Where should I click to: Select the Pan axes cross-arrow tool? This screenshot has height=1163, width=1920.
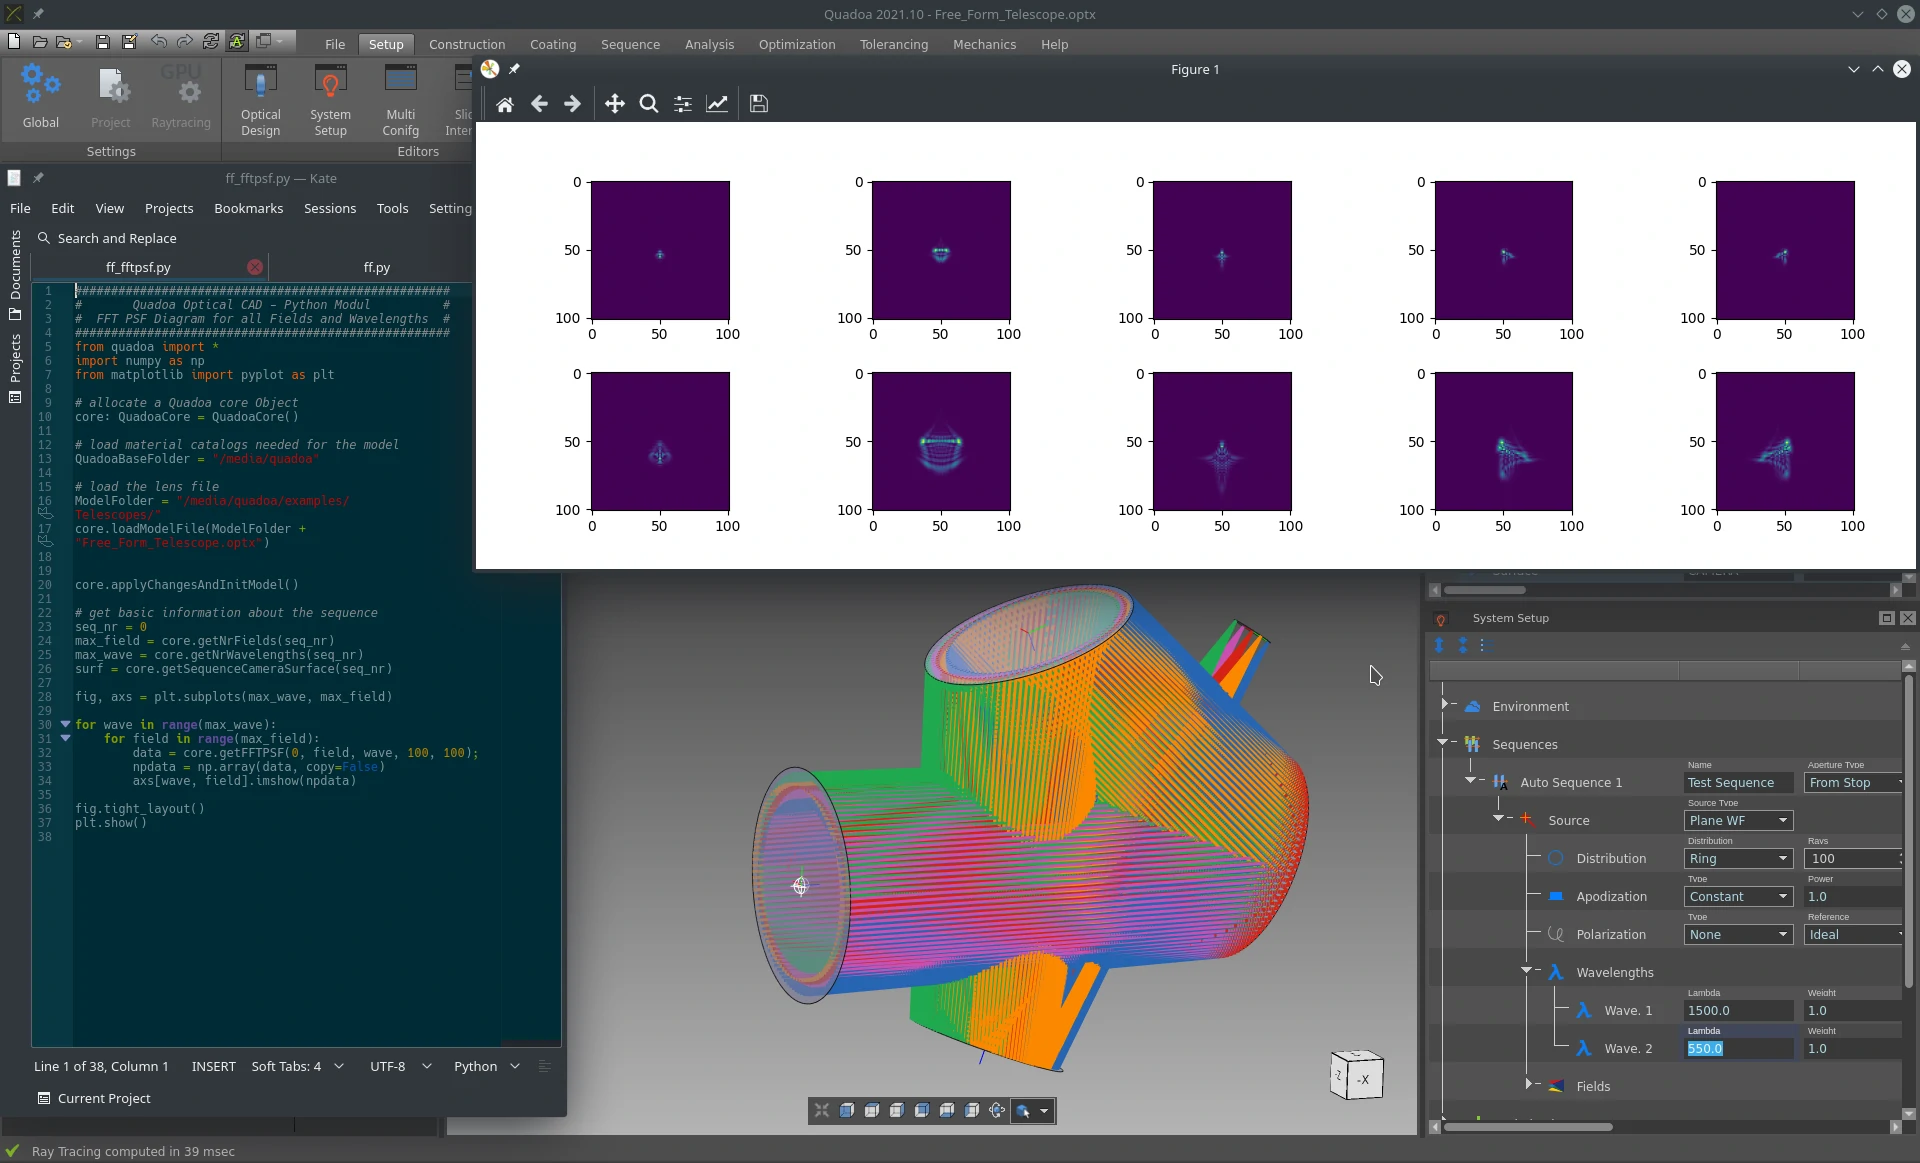pyautogui.click(x=614, y=104)
